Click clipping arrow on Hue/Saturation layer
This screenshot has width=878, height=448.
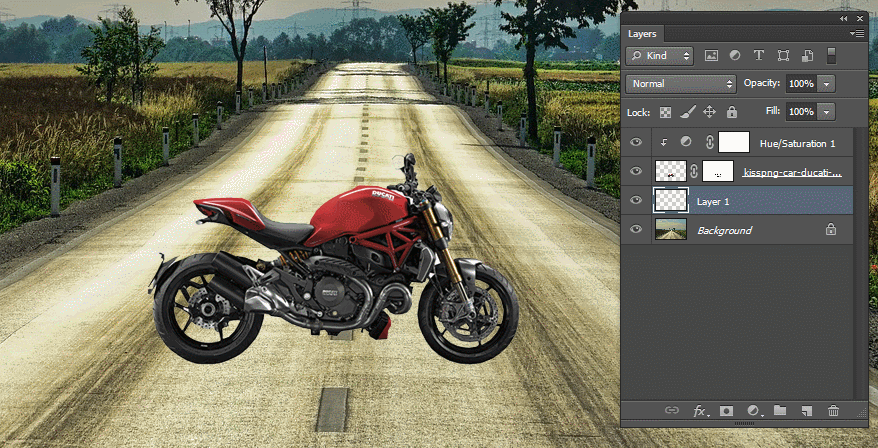pyautogui.click(x=664, y=142)
